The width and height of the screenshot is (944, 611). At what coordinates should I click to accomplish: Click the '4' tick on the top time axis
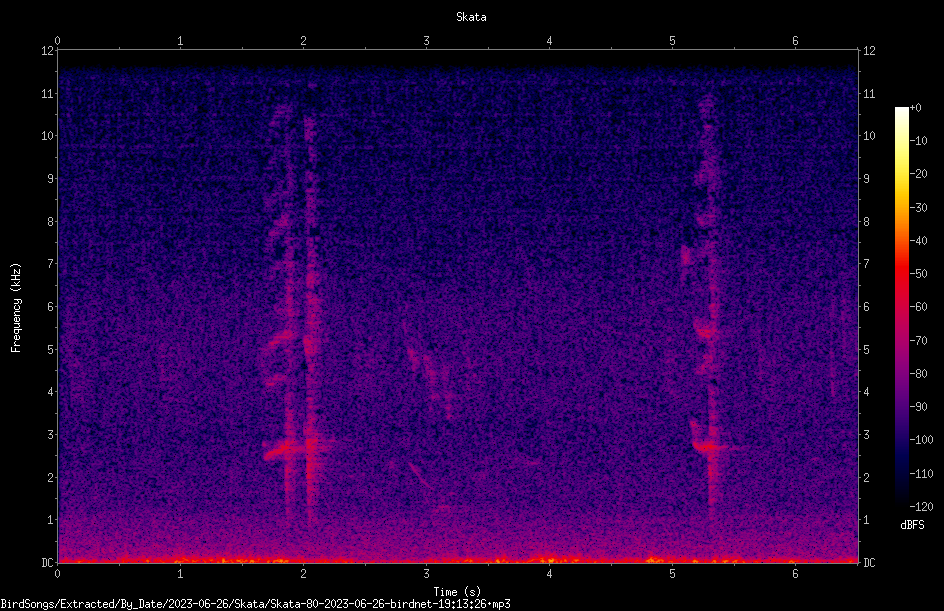(549, 41)
